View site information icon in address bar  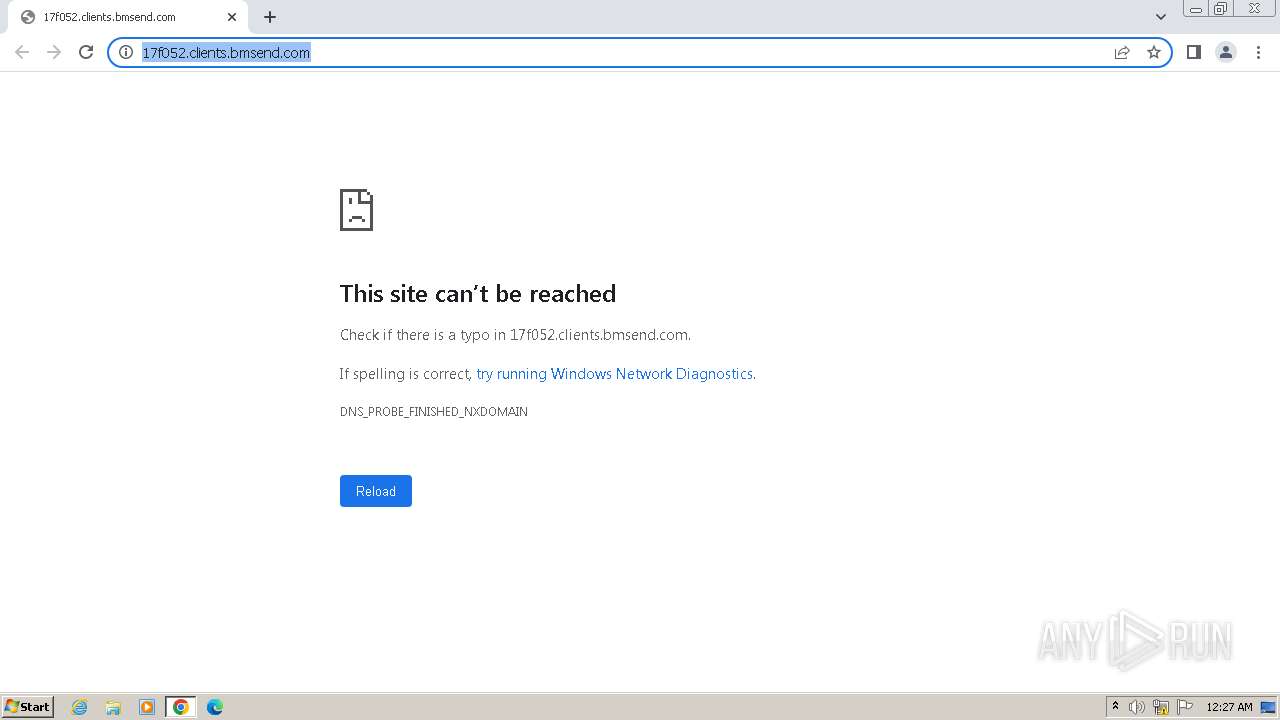click(126, 52)
